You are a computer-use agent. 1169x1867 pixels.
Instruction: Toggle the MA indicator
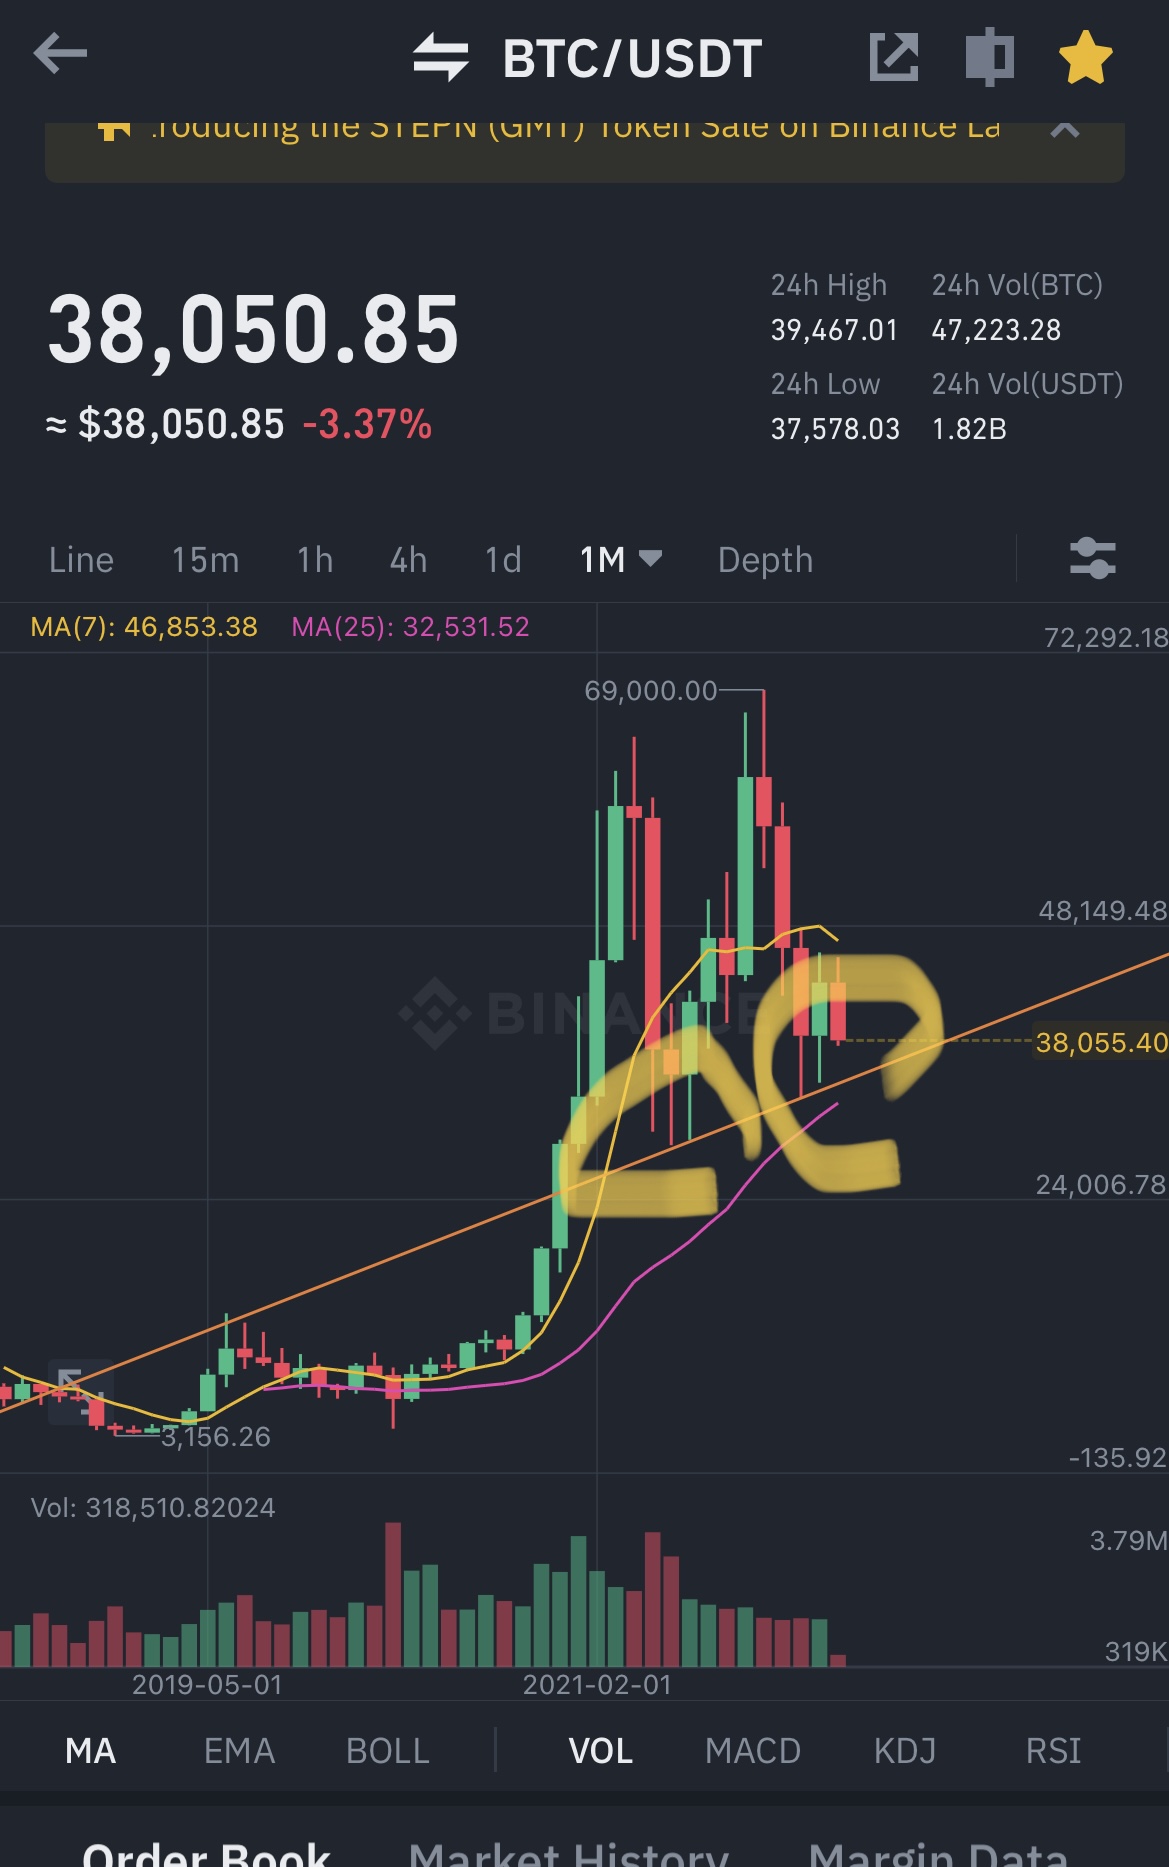point(90,1751)
